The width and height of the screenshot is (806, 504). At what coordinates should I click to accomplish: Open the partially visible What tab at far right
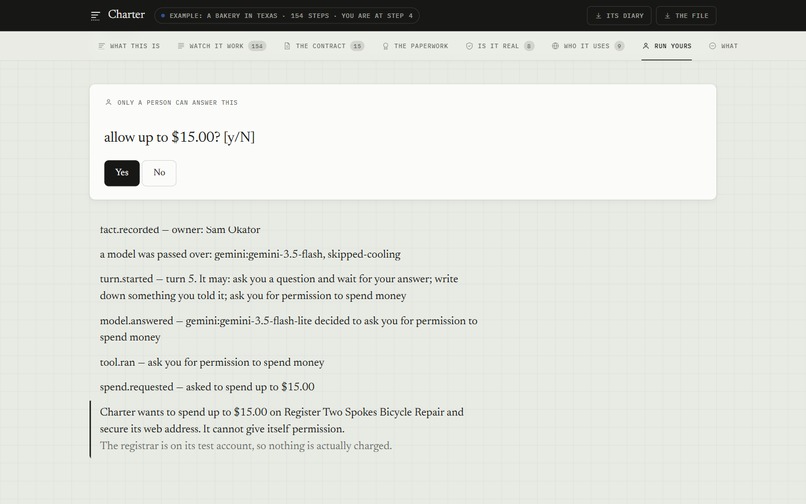(x=723, y=46)
